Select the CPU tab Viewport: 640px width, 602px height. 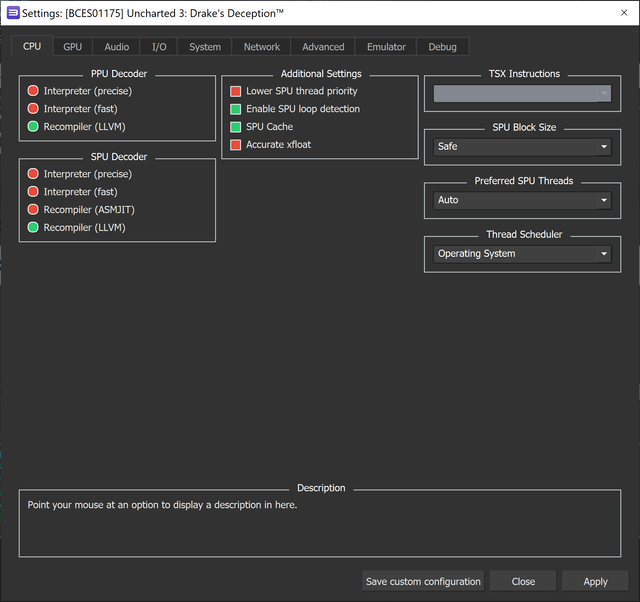32,46
